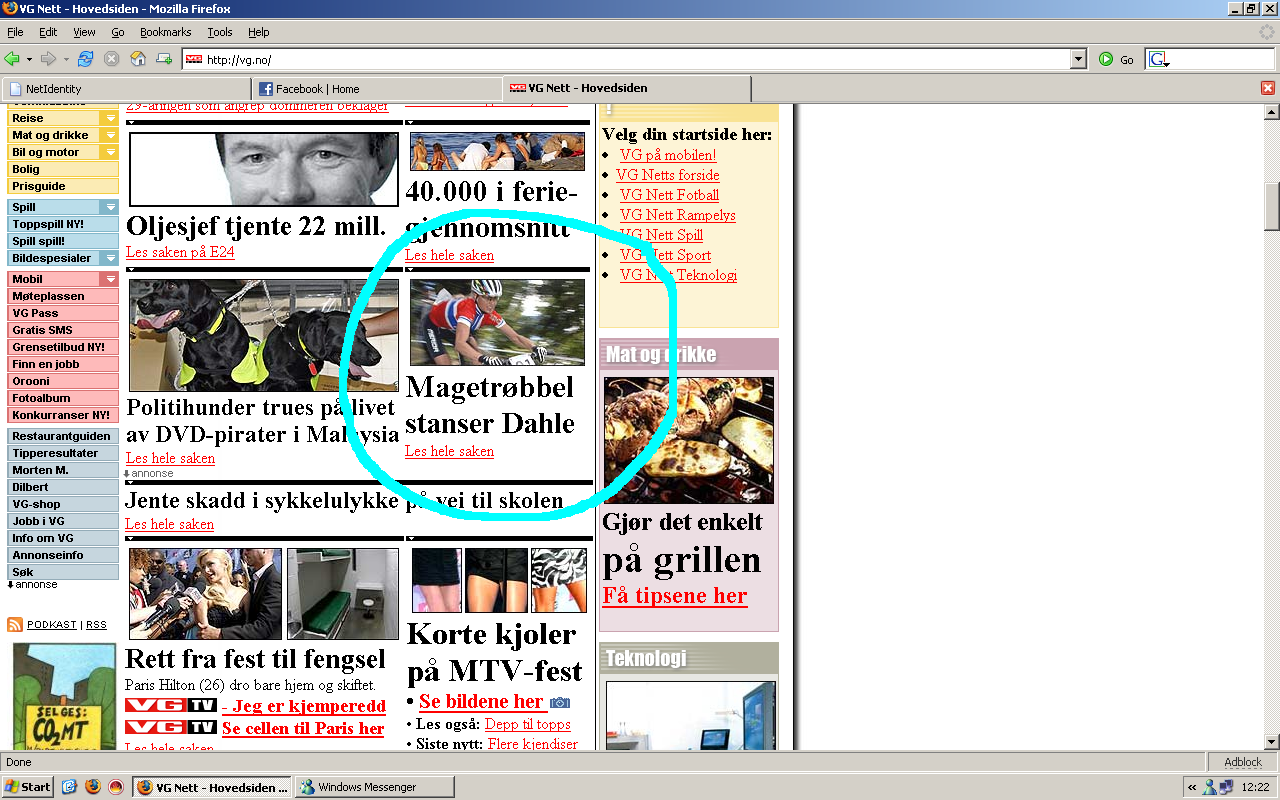The image size is (1280, 800).
Task: Click the Stop loading icon
Action: [112, 59]
